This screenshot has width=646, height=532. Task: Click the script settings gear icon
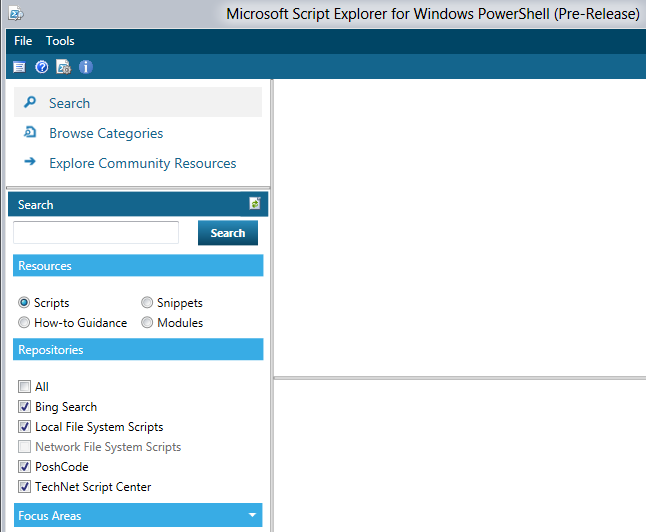[63, 67]
